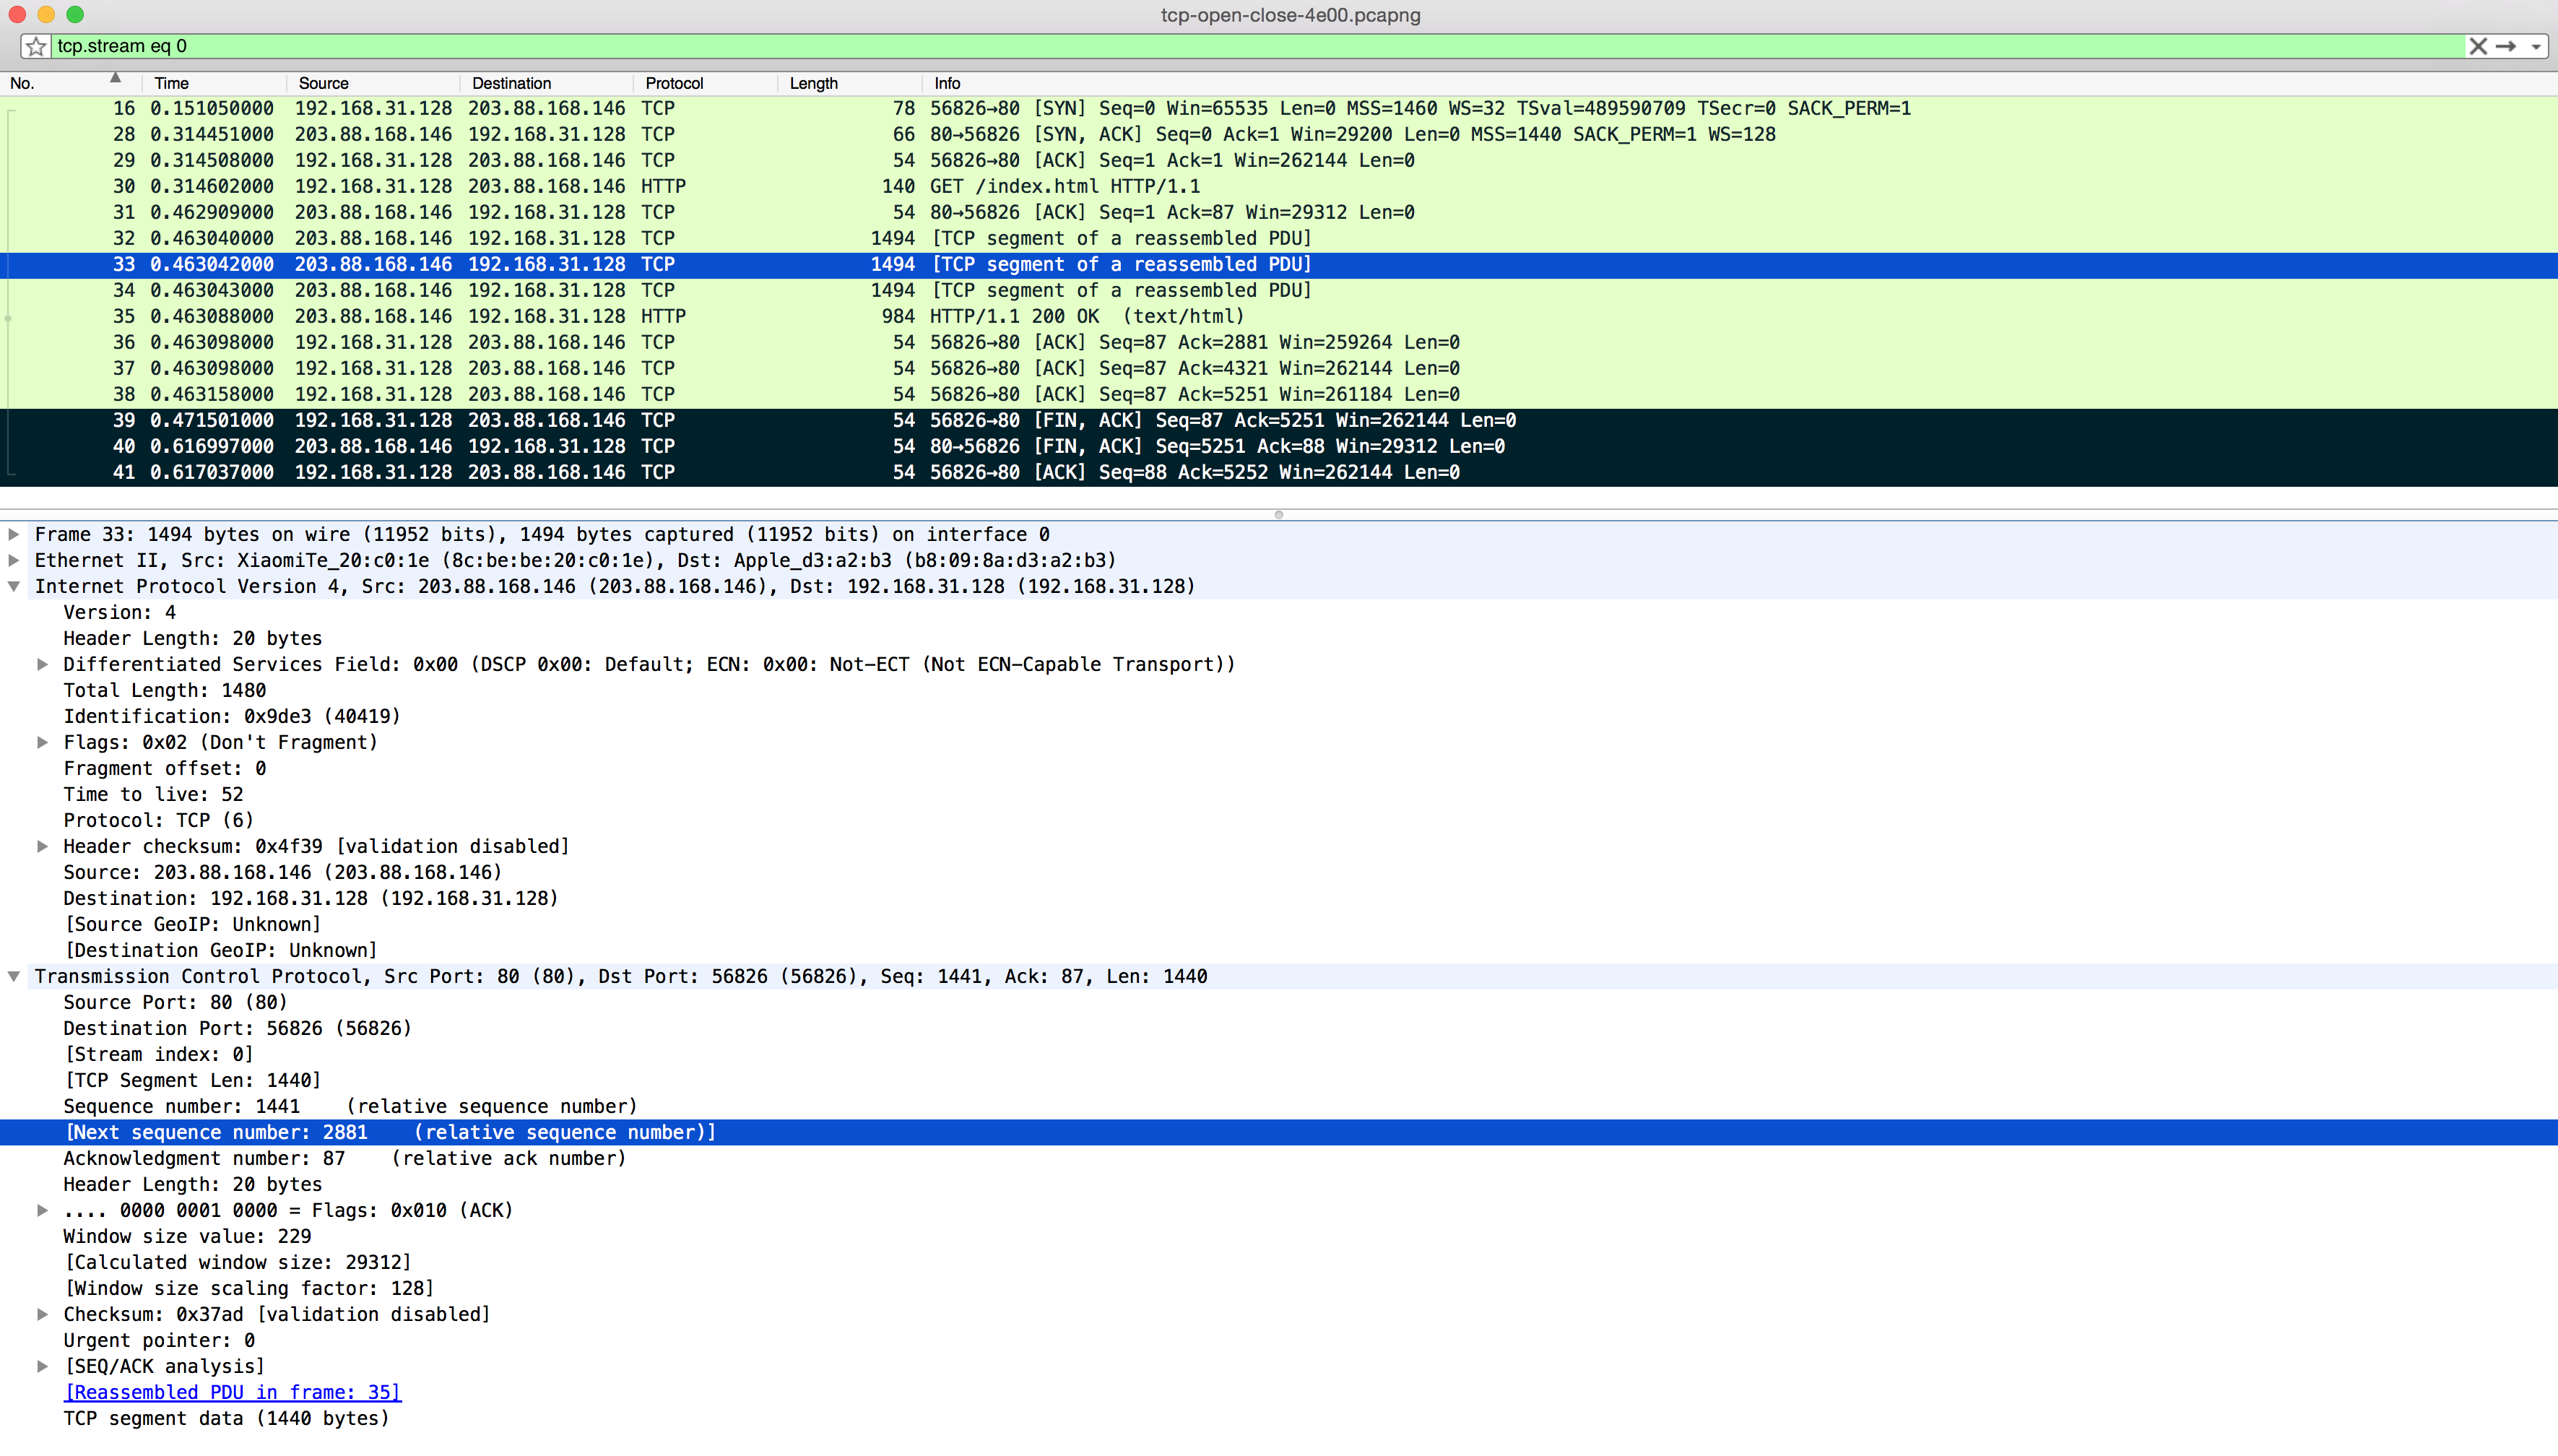Sort packets by Time column header
2558x1456 pixels.
point(171,83)
